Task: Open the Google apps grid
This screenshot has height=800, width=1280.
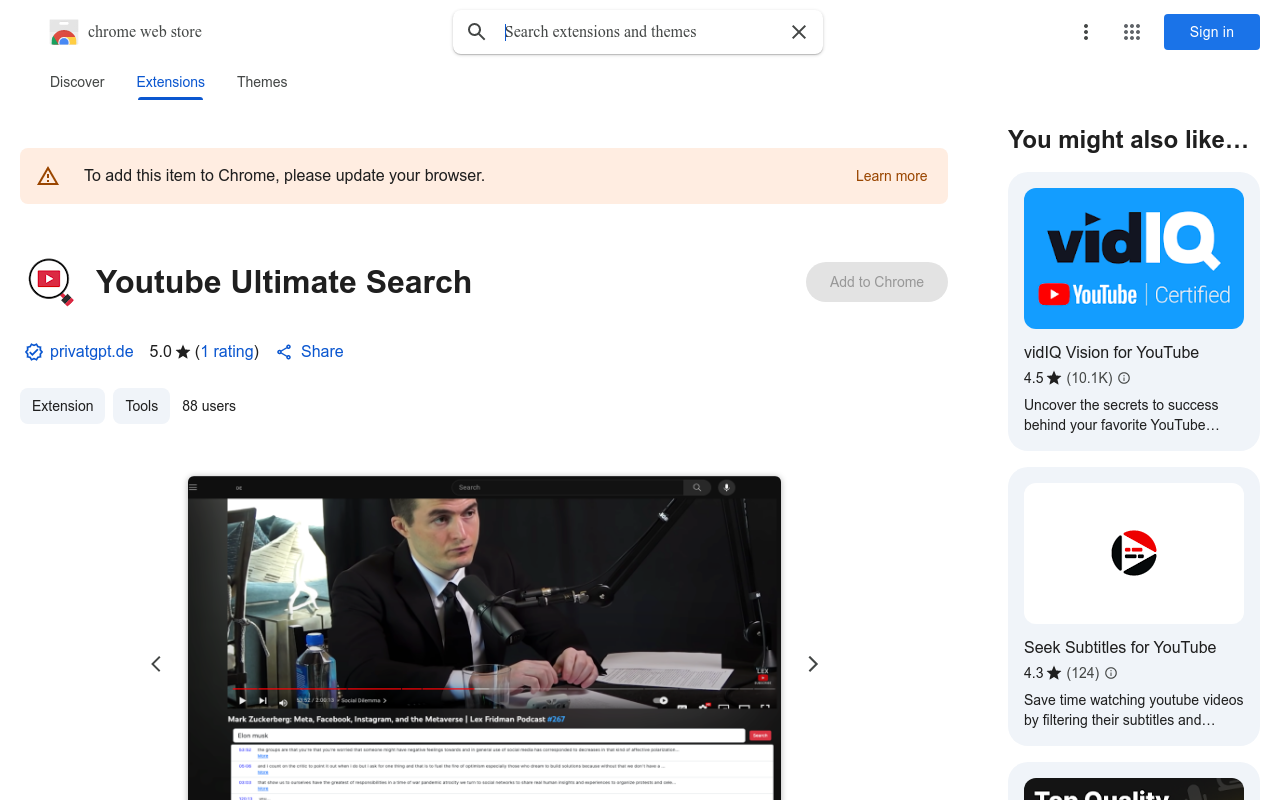Action: click(1132, 32)
